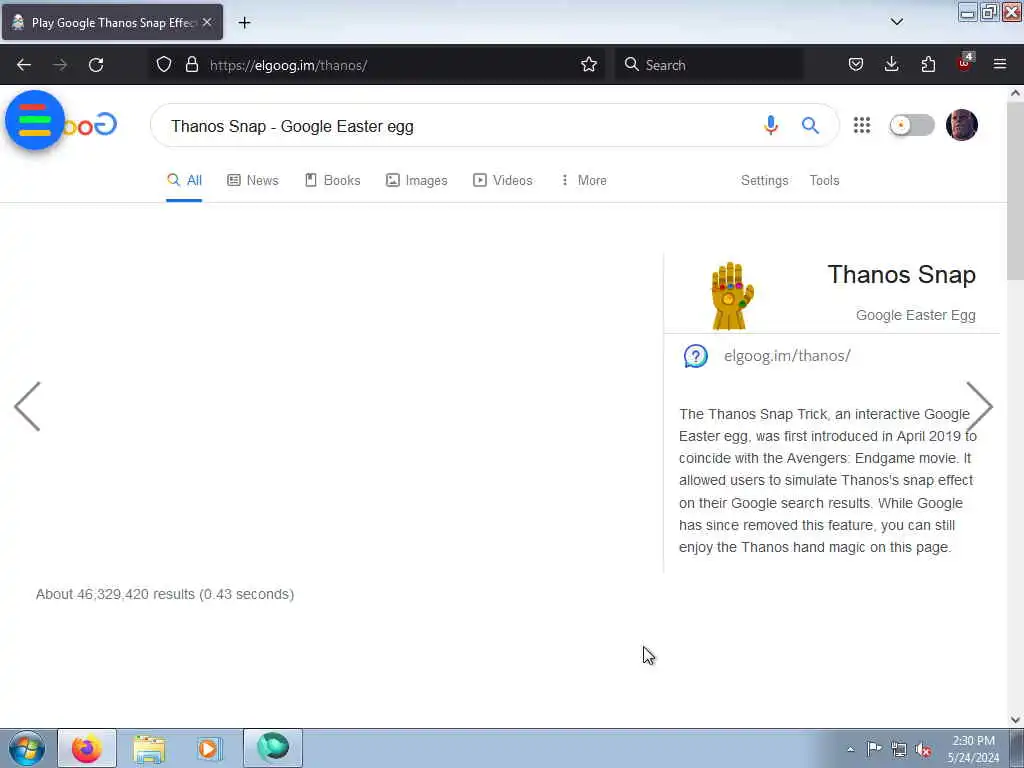Image resolution: width=1024 pixels, height=768 pixels.
Task: Switch to the Videos tab
Action: pos(503,180)
